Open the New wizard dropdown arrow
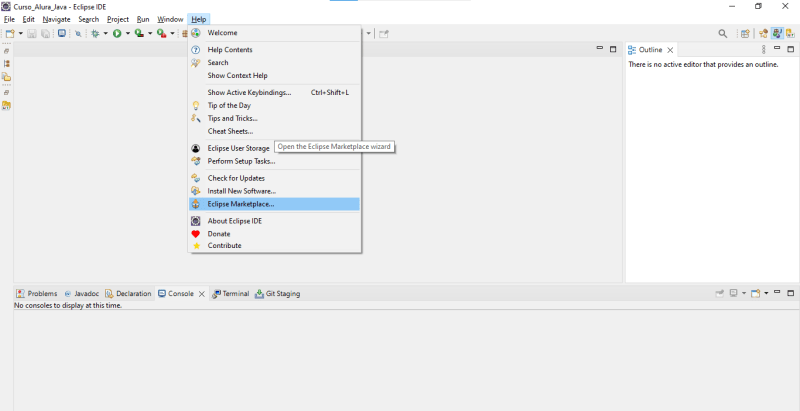The image size is (800, 411). click(x=21, y=34)
